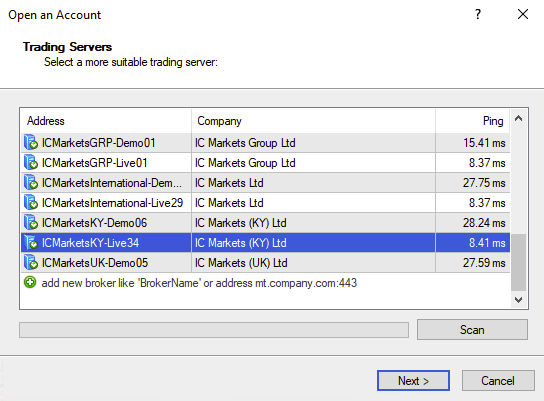Click the scan progress bar
The width and height of the screenshot is (544, 401).
(214, 330)
